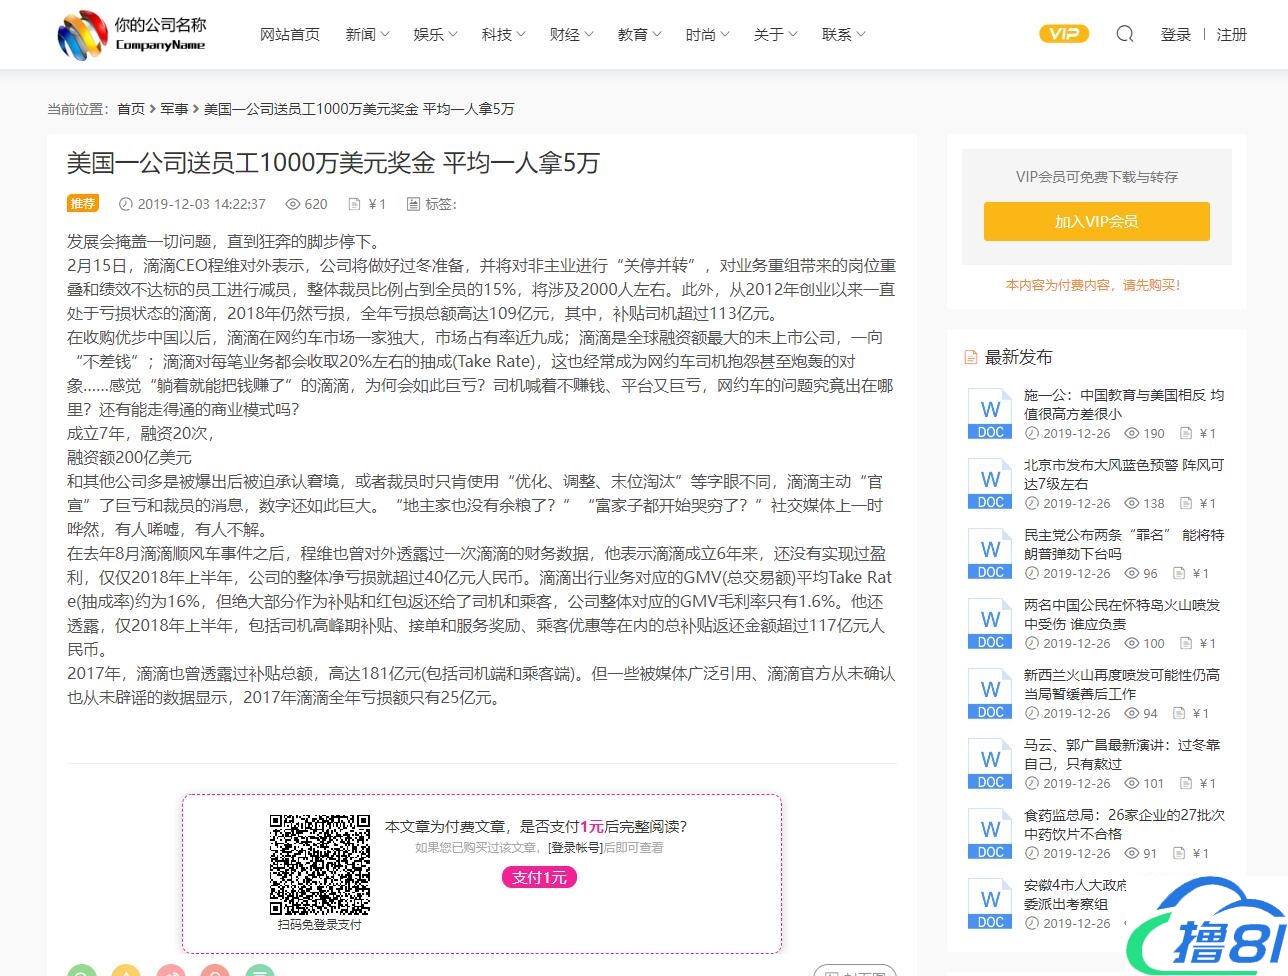Click the company logo in the header
1288x976 pixels.
click(132, 35)
